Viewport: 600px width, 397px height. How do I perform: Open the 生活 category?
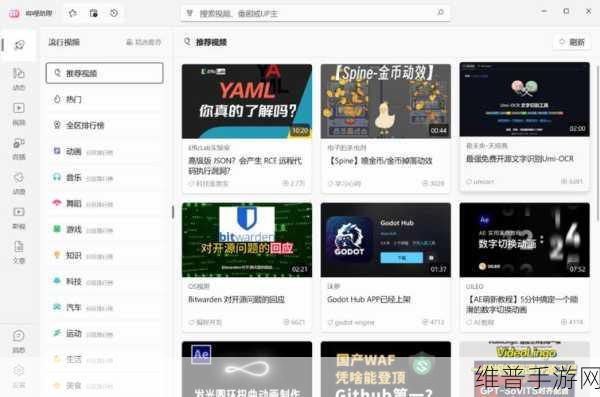coord(104,359)
